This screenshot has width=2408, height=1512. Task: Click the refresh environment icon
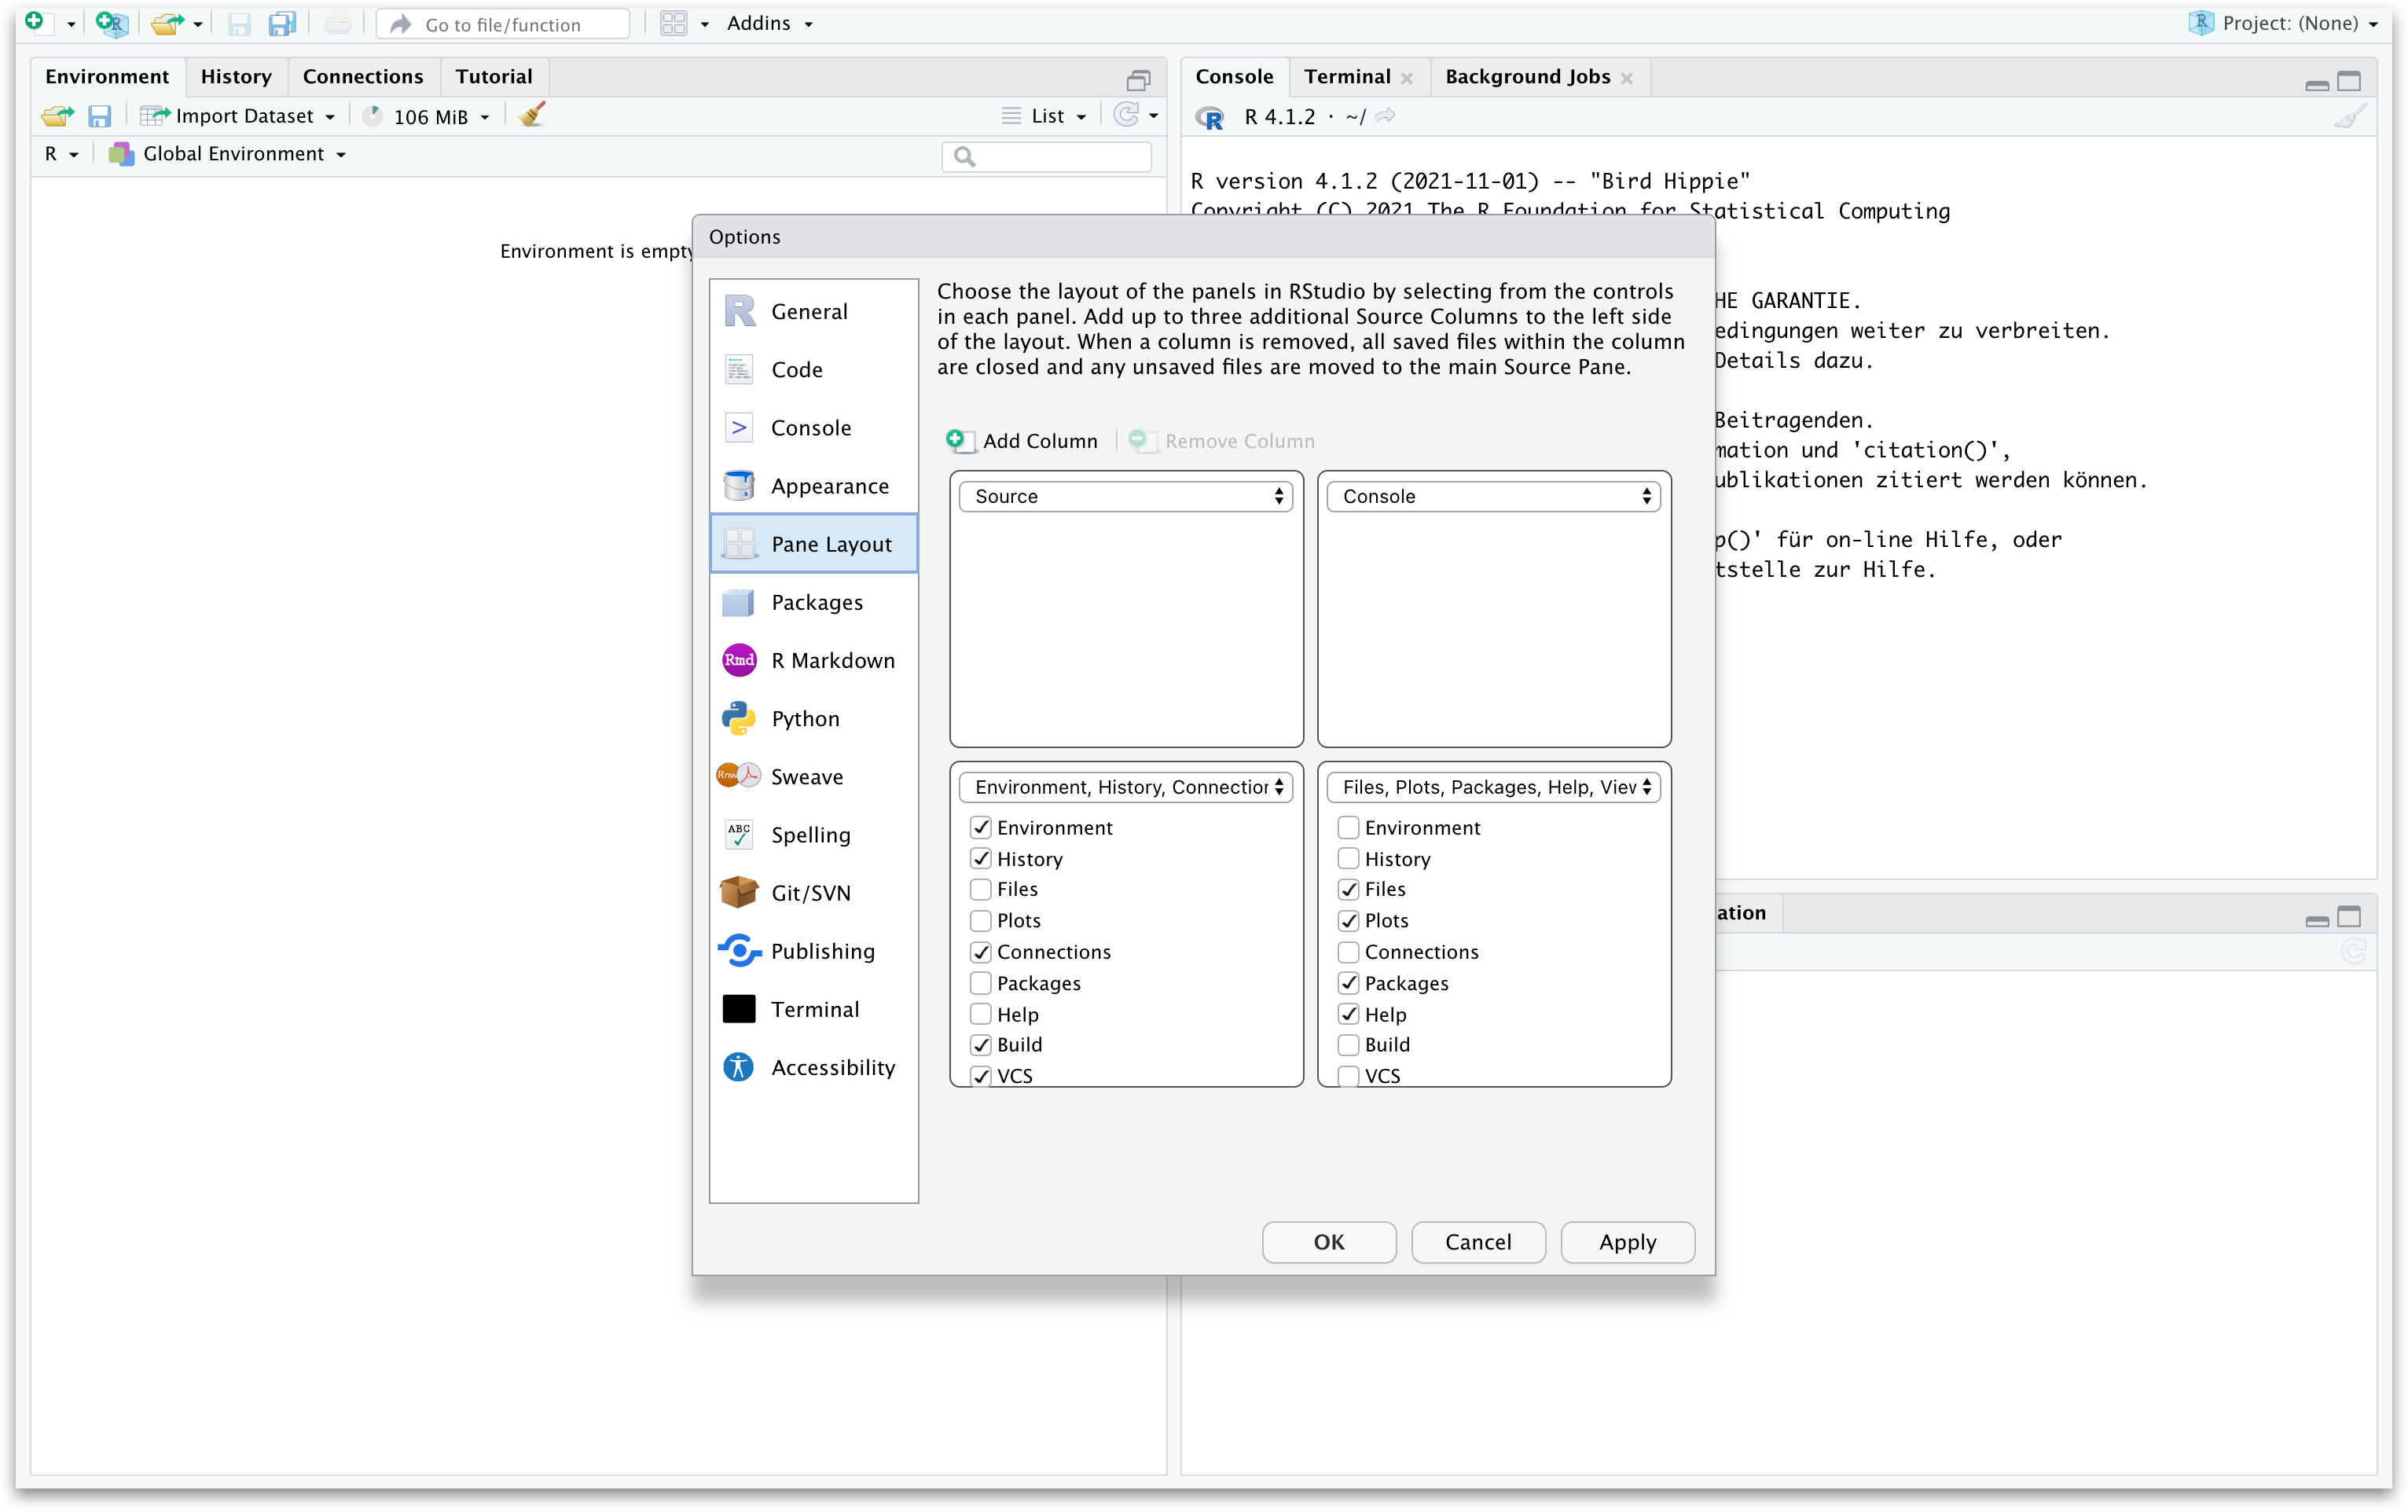click(1126, 116)
